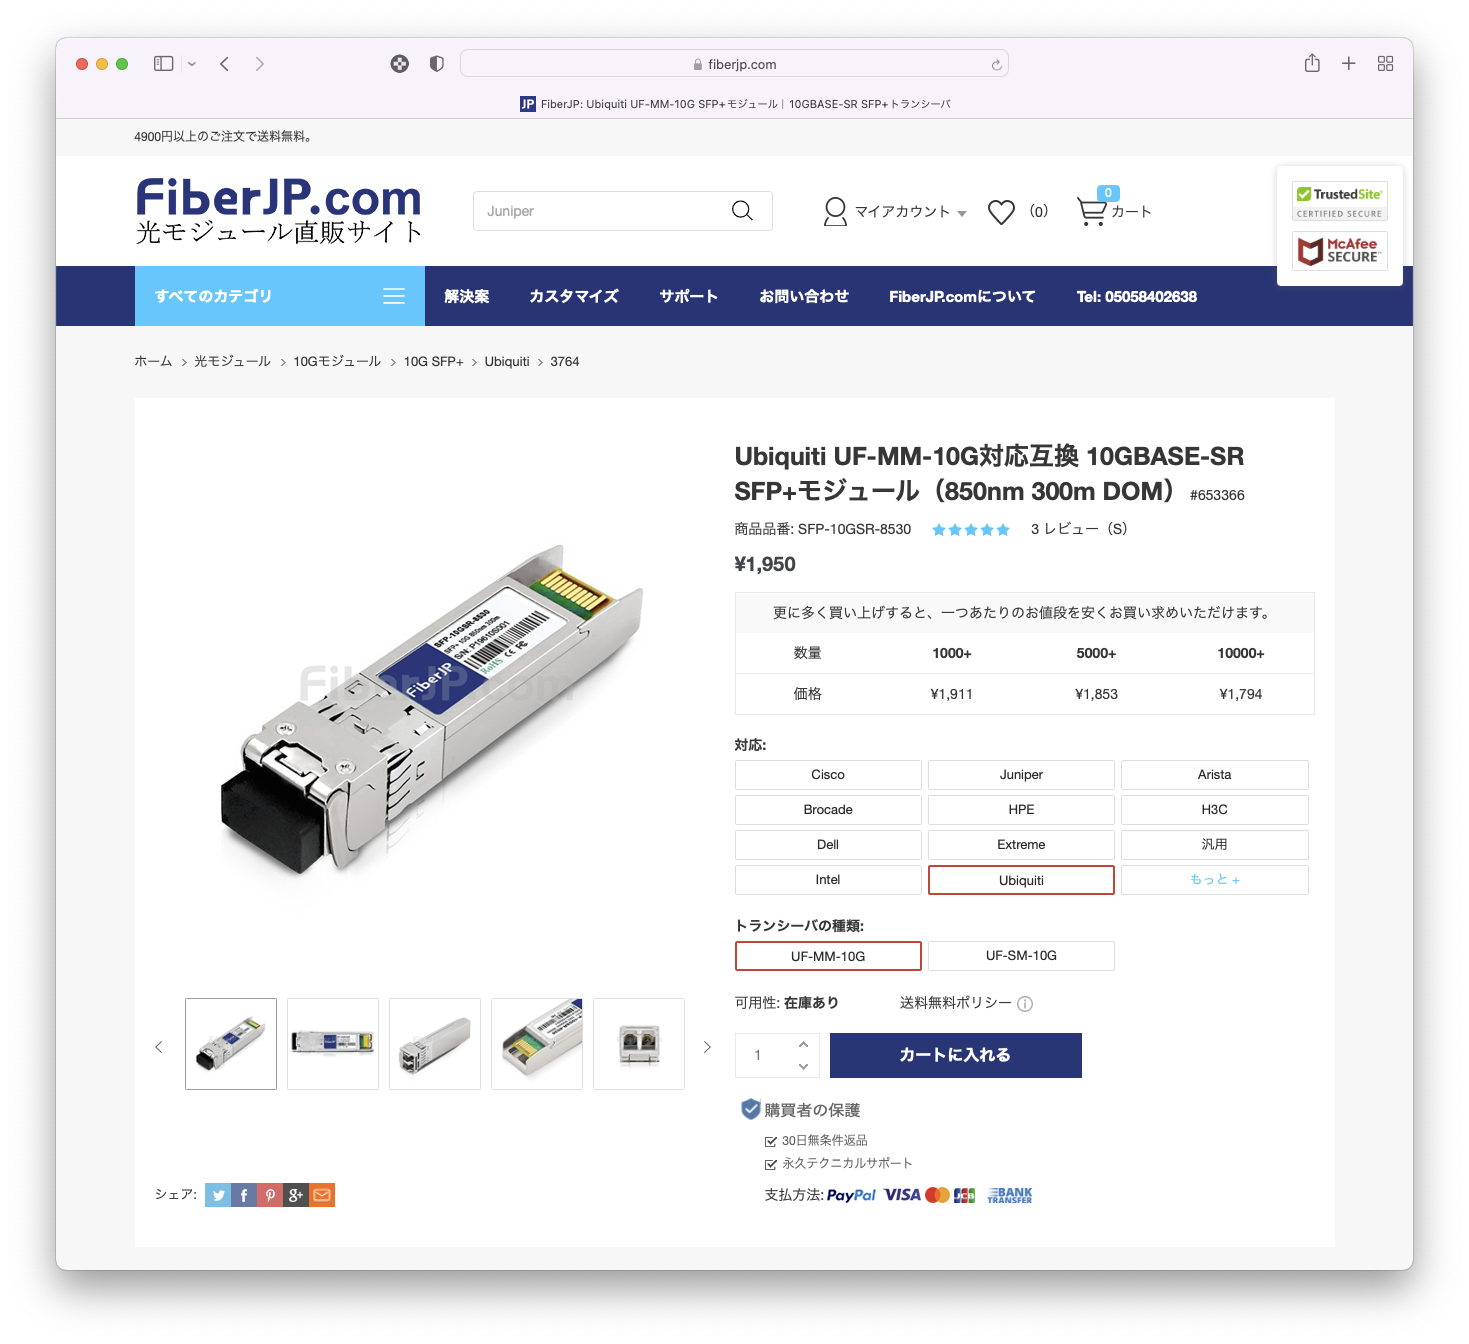The height and width of the screenshot is (1344, 1469).
Task: Share product on Twitter
Action: click(218, 1195)
